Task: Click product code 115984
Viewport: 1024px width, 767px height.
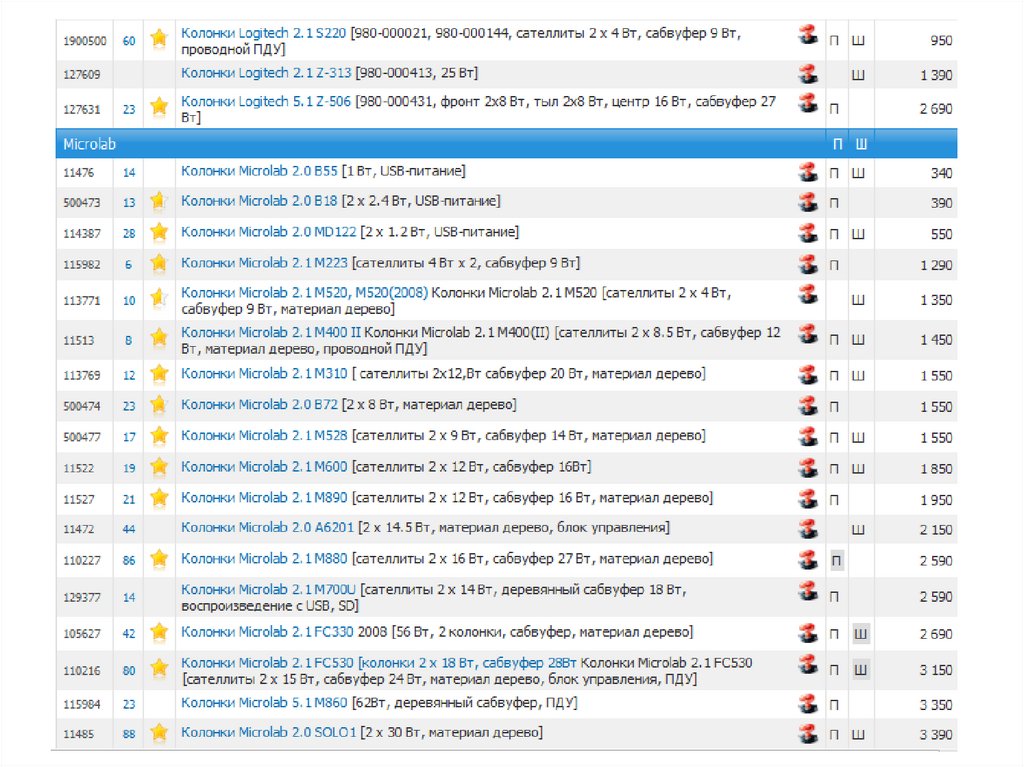Action: point(82,705)
